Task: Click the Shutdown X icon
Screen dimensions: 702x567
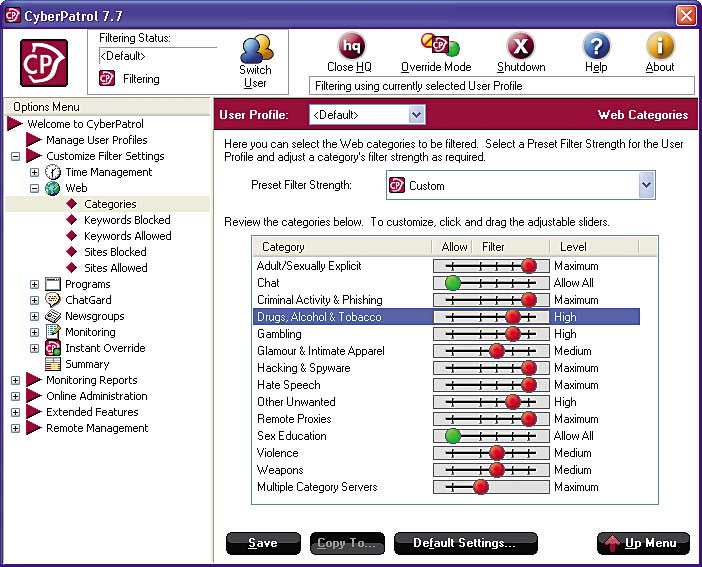Action: (x=520, y=46)
